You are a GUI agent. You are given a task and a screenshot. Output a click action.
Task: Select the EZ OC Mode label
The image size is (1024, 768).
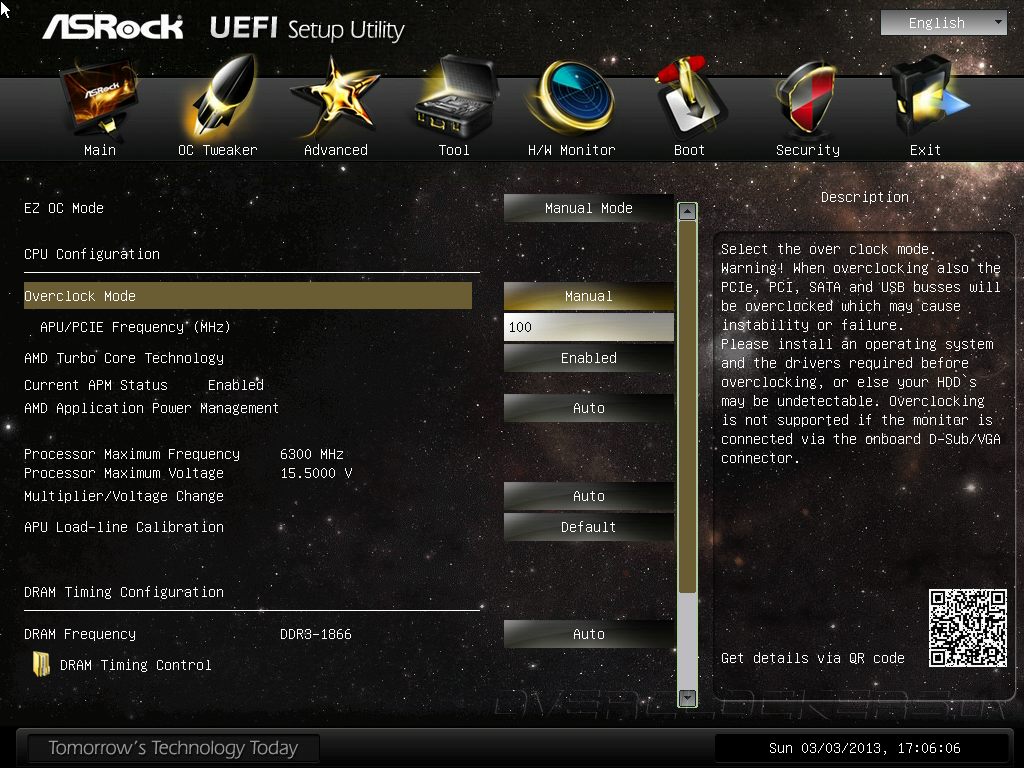(x=64, y=208)
